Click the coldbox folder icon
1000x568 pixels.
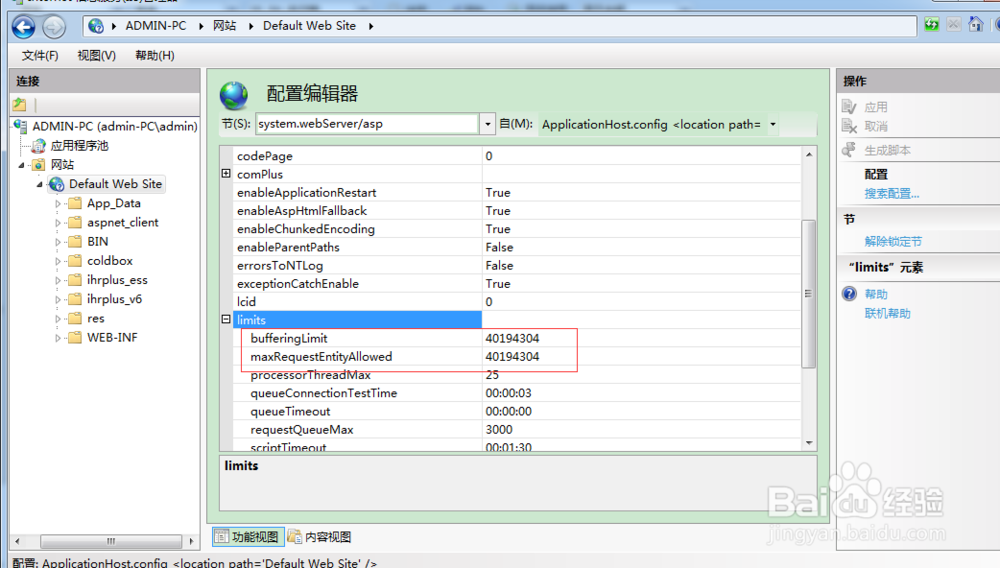[75, 261]
